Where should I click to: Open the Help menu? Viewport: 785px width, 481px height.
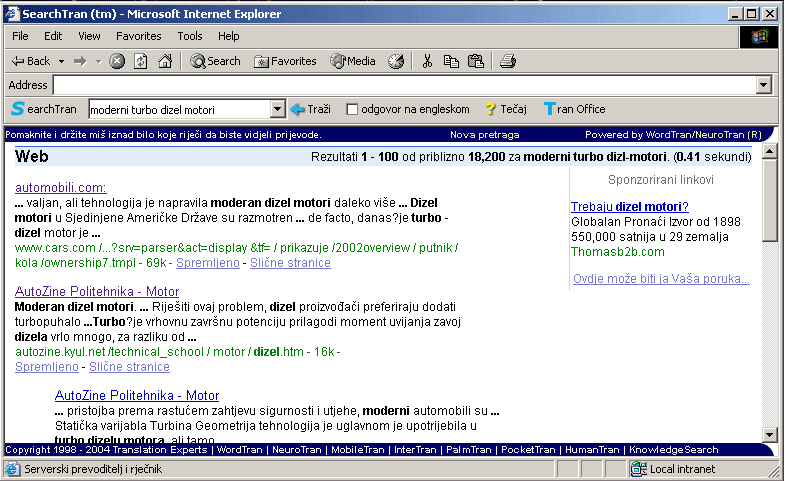pos(228,36)
